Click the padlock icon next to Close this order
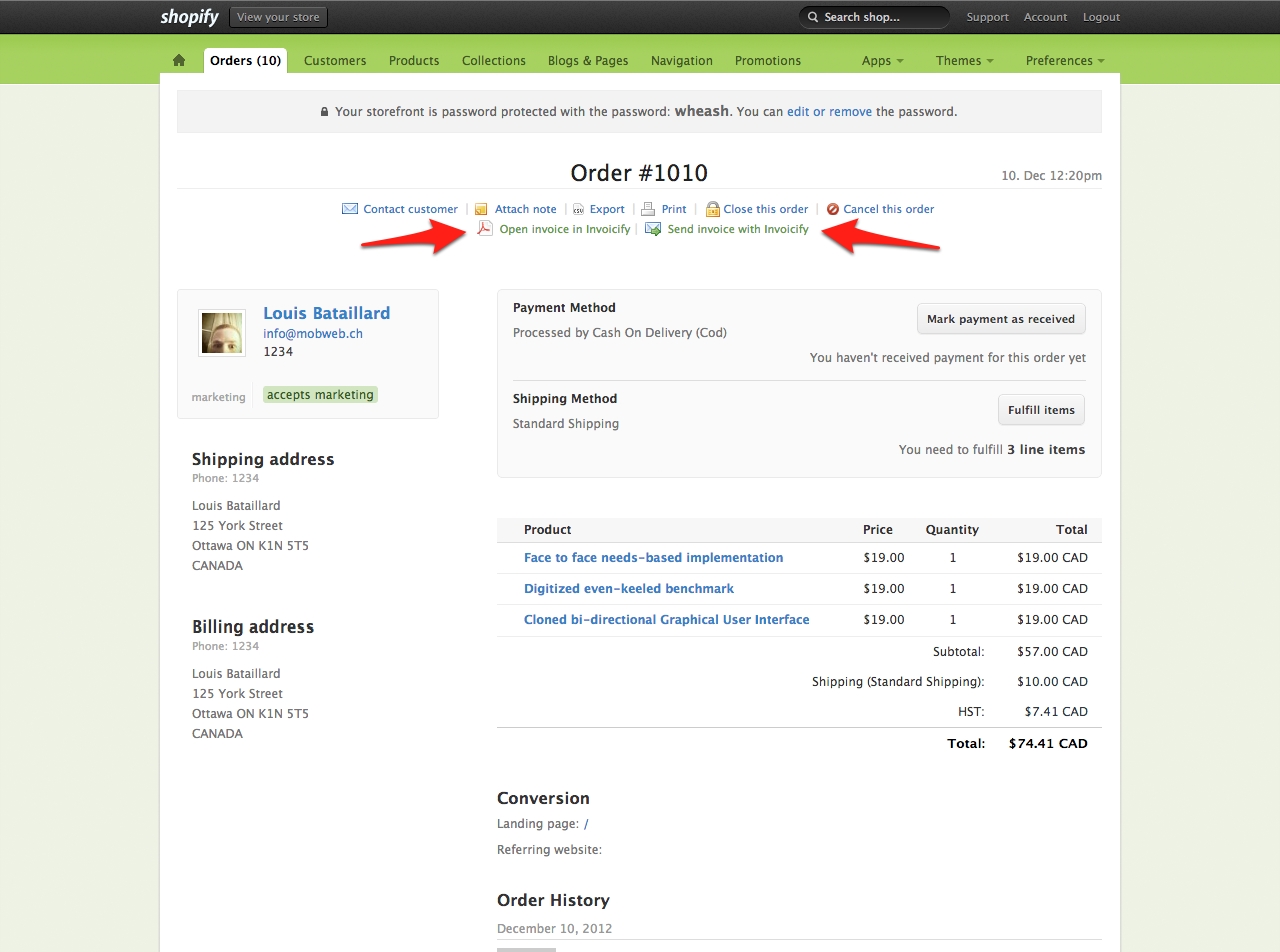The height and width of the screenshot is (952, 1280). 713,208
